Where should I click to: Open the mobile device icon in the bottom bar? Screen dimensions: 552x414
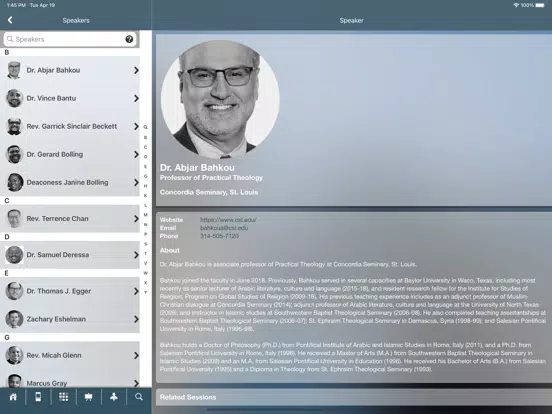click(38, 397)
